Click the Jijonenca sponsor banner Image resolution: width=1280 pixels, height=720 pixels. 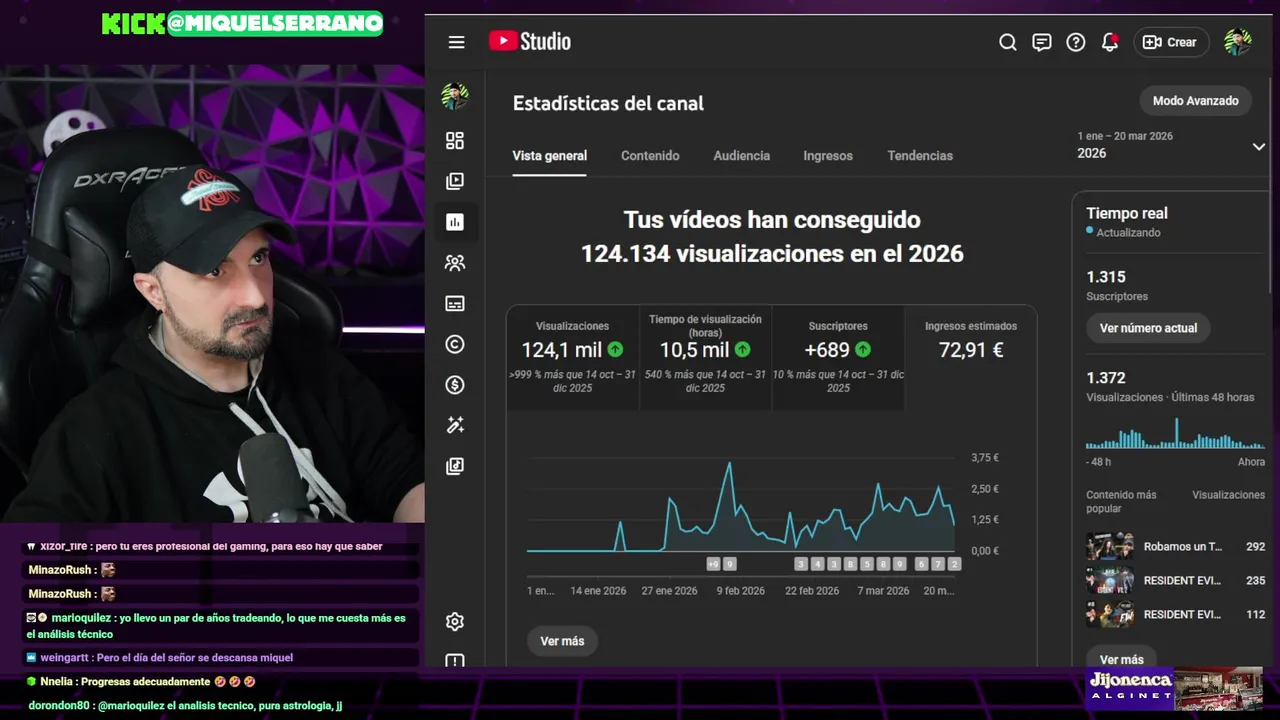(1175, 689)
